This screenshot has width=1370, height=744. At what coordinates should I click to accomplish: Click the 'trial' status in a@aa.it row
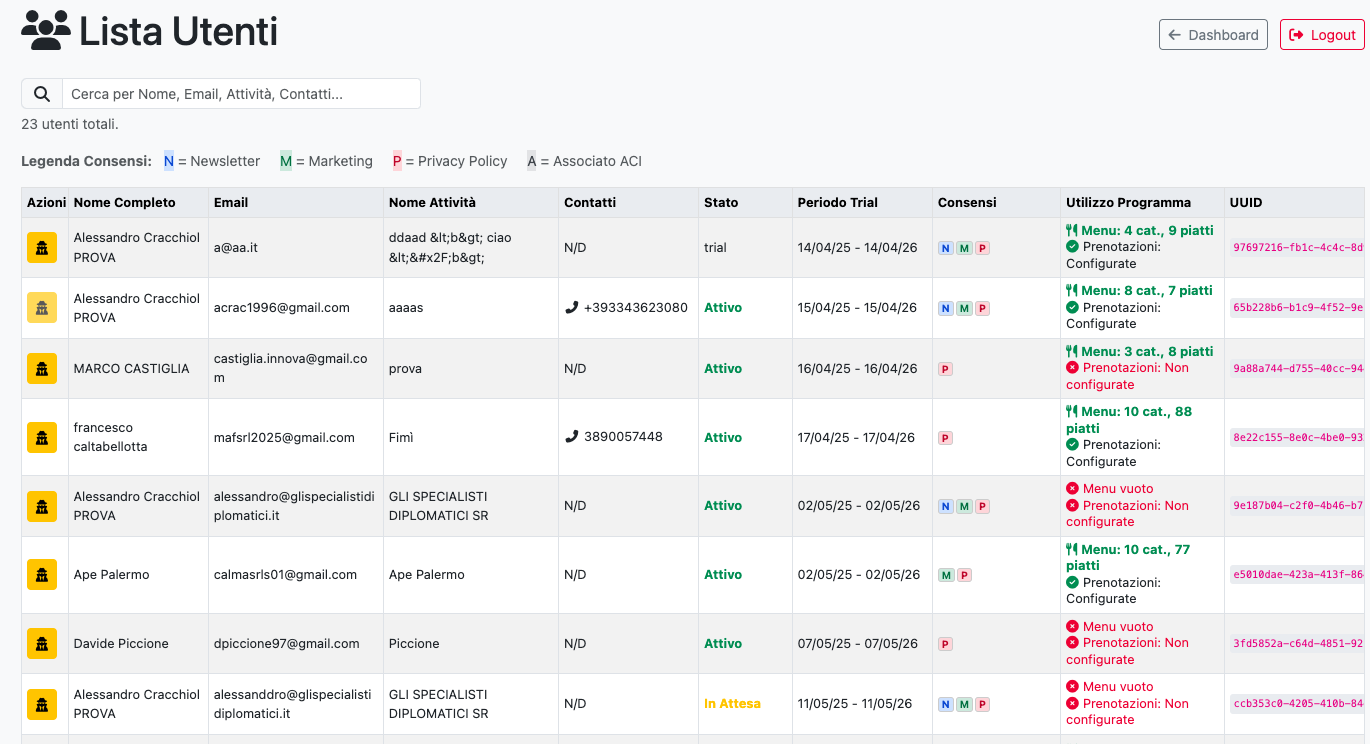(x=715, y=248)
